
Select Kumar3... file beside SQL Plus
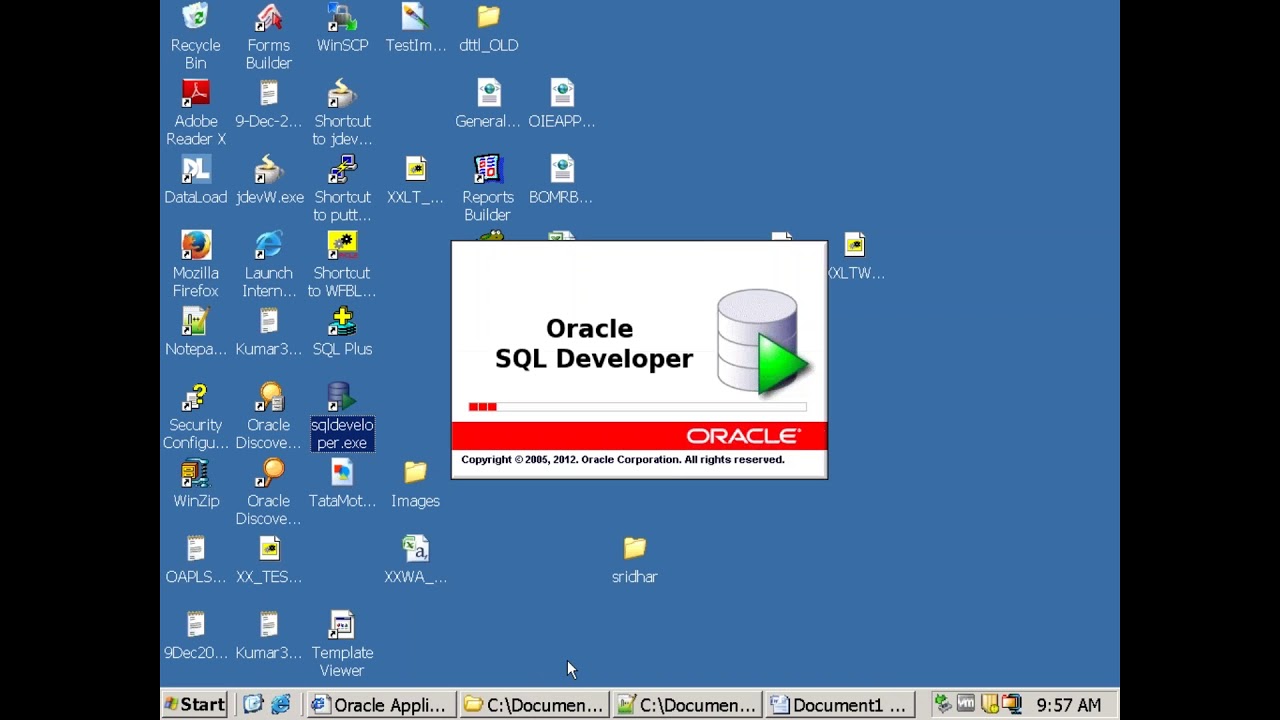click(268, 332)
